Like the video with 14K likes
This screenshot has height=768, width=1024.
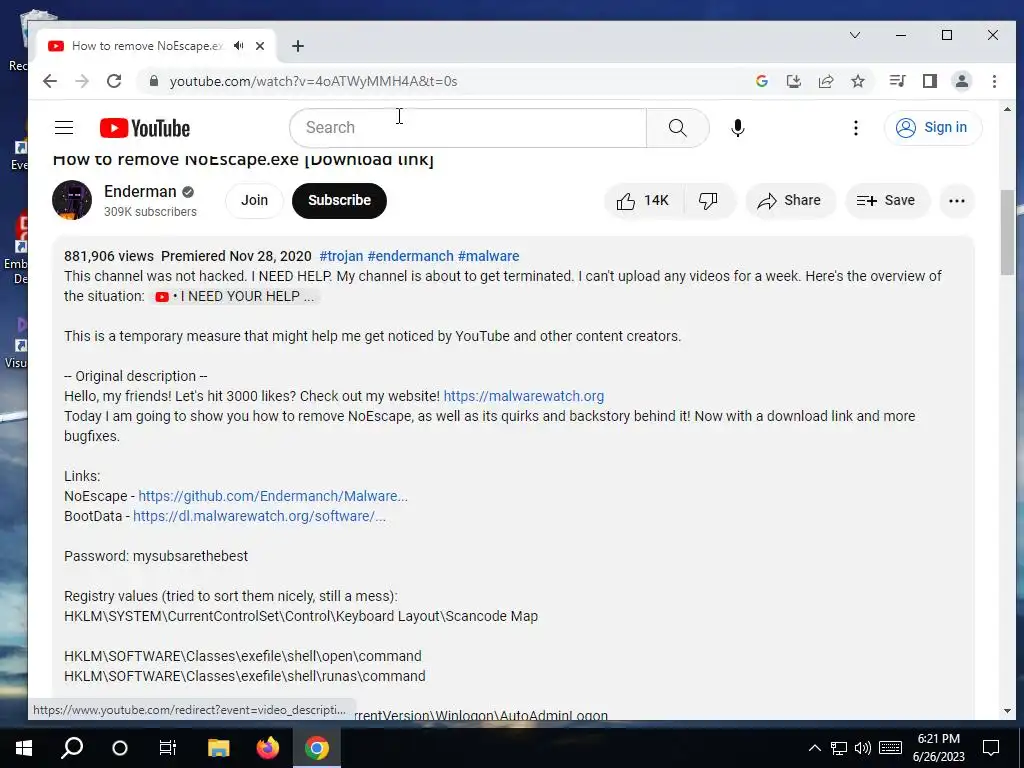(x=643, y=200)
